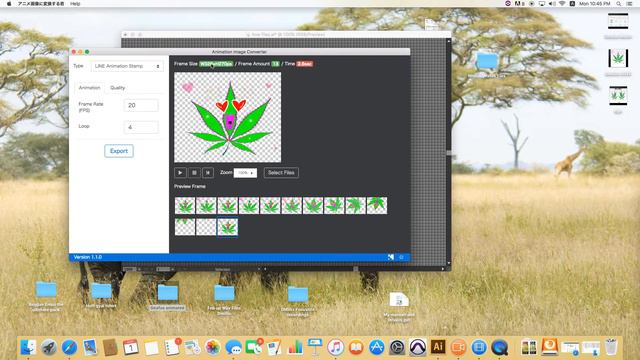The height and width of the screenshot is (360, 640).
Task: Open Messages from the Dock
Action: point(233,347)
